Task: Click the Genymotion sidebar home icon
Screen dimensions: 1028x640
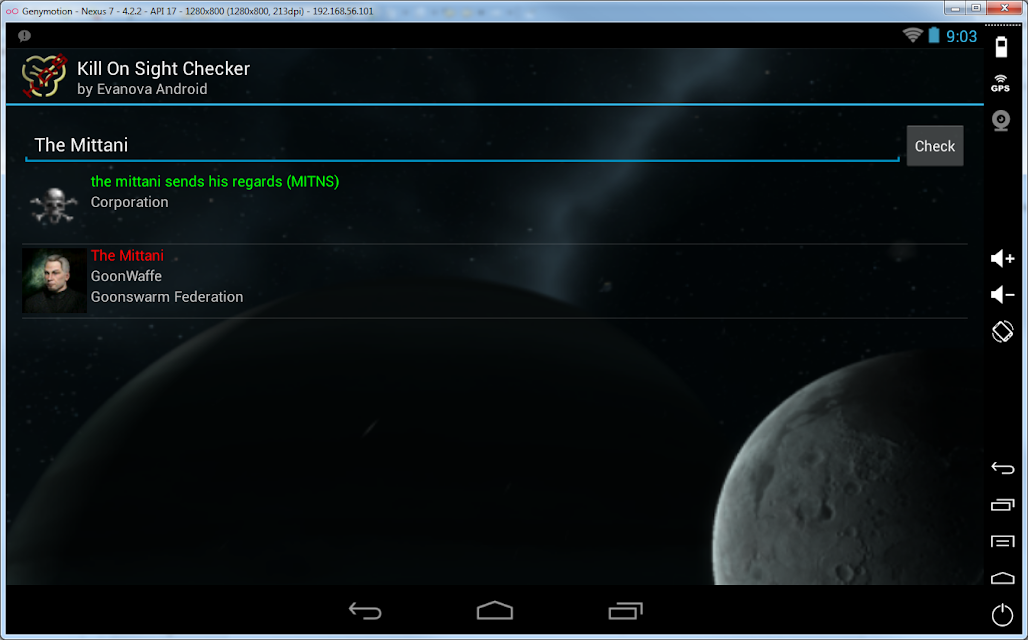Action: coord(1002,578)
